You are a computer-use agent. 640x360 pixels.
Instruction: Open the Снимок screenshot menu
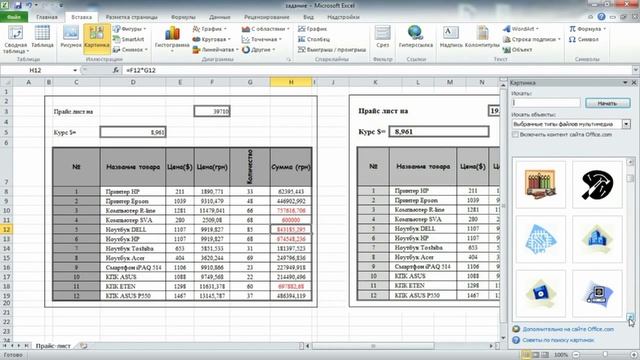[x=130, y=49]
